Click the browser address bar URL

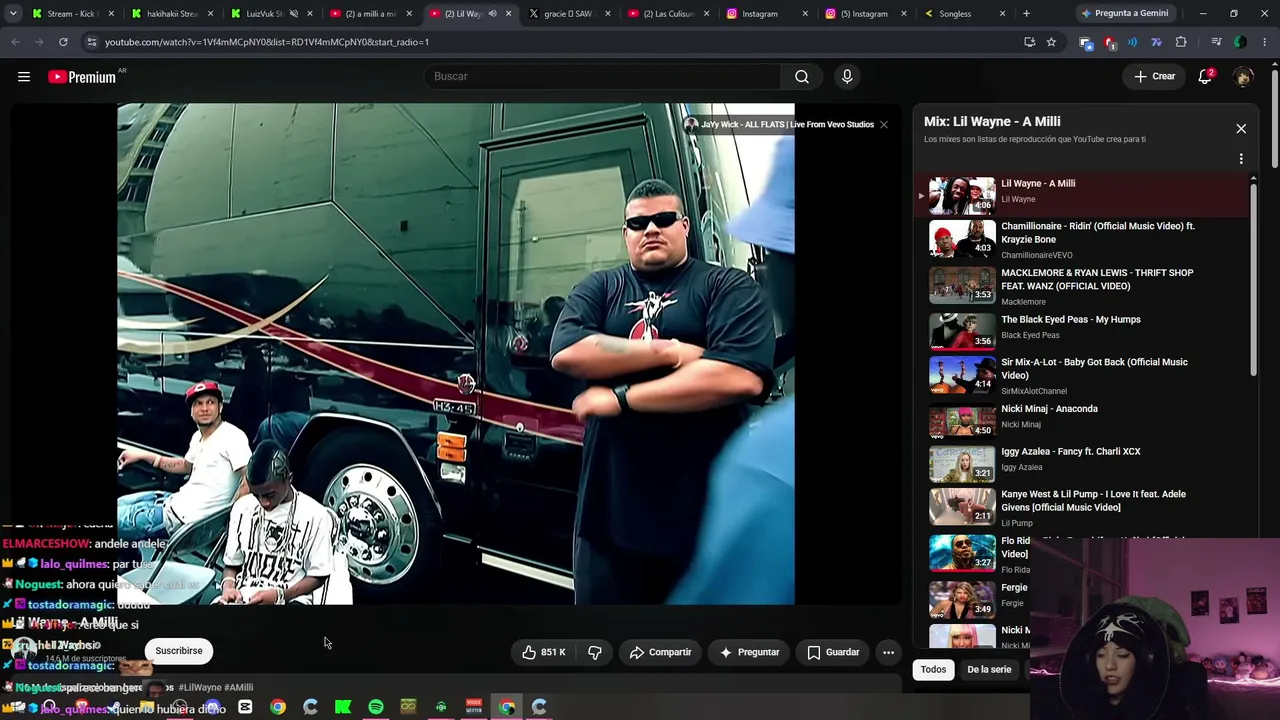(267, 42)
